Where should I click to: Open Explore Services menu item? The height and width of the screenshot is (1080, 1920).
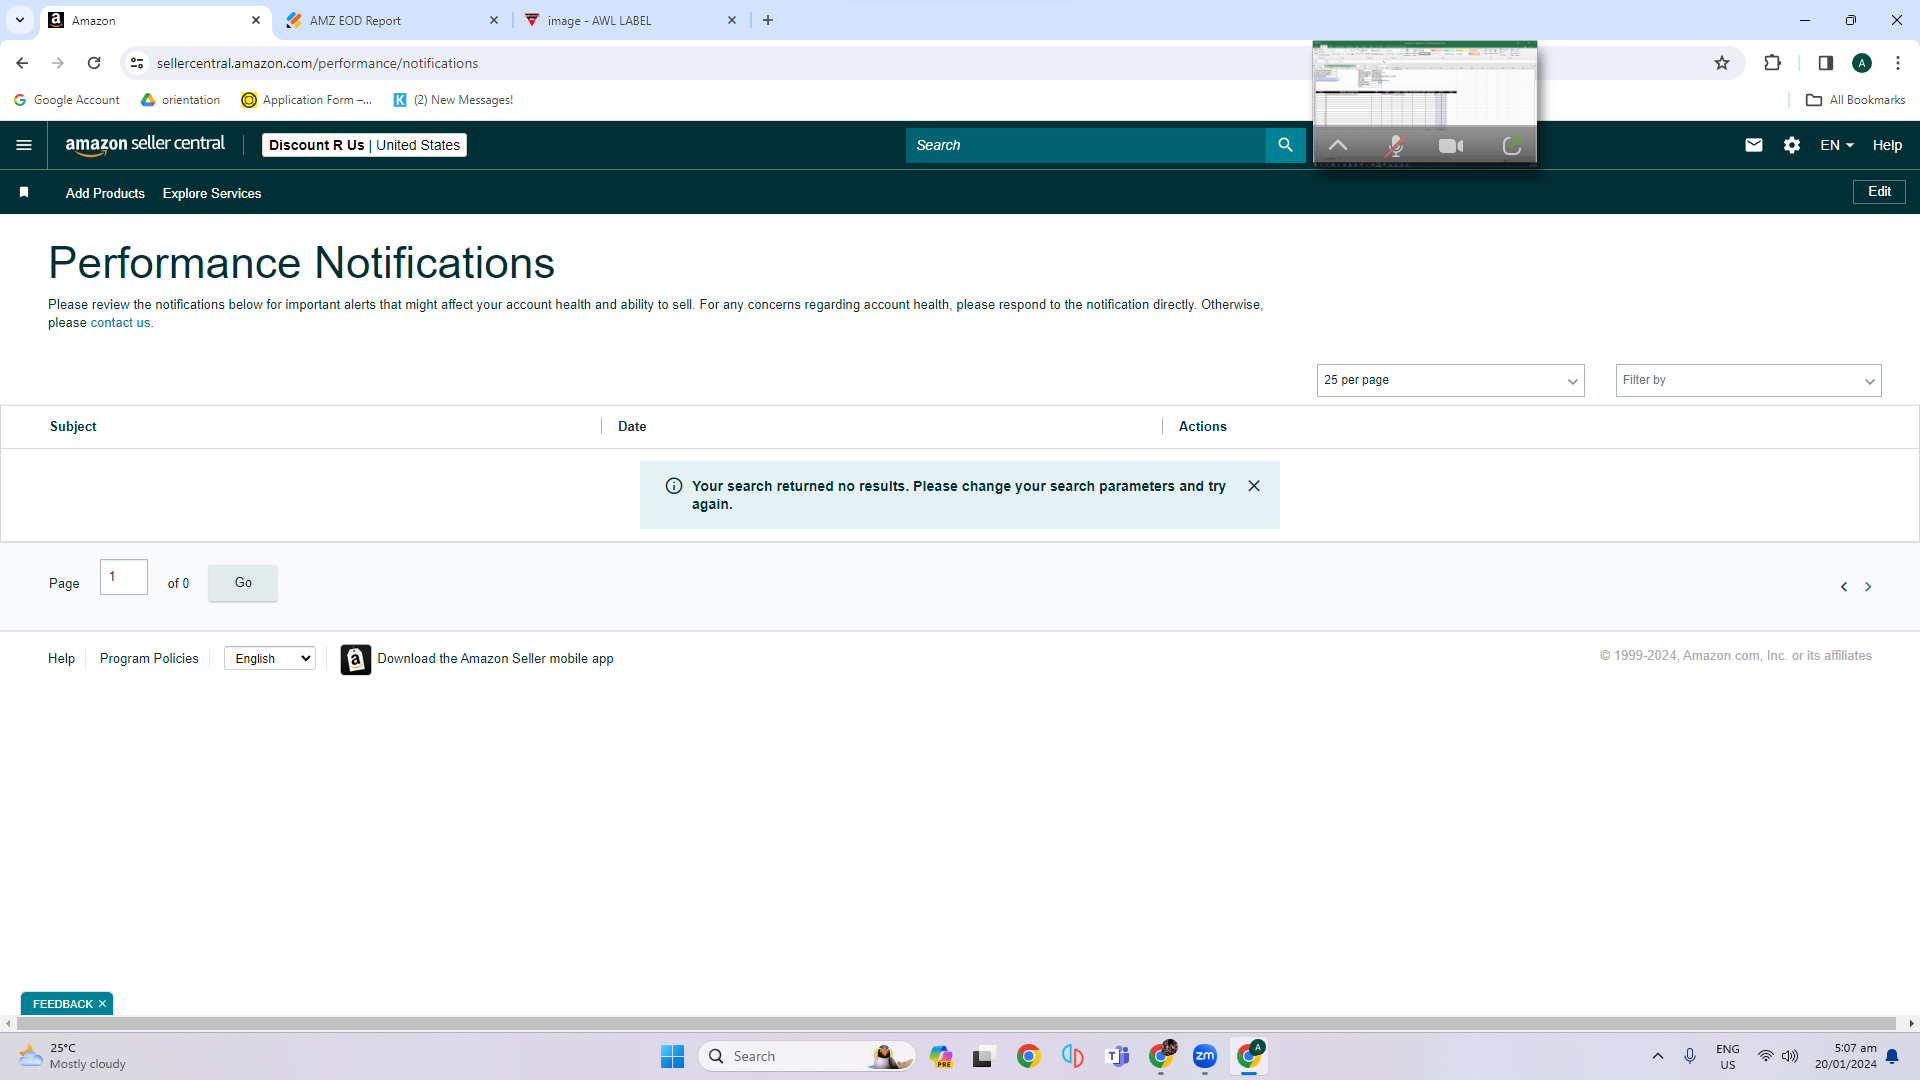pyautogui.click(x=212, y=193)
